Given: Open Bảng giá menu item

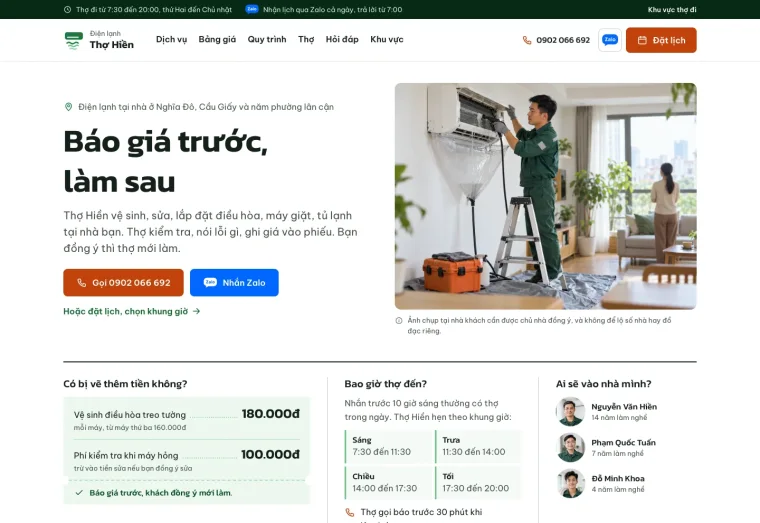Looking at the screenshot, I should (217, 40).
